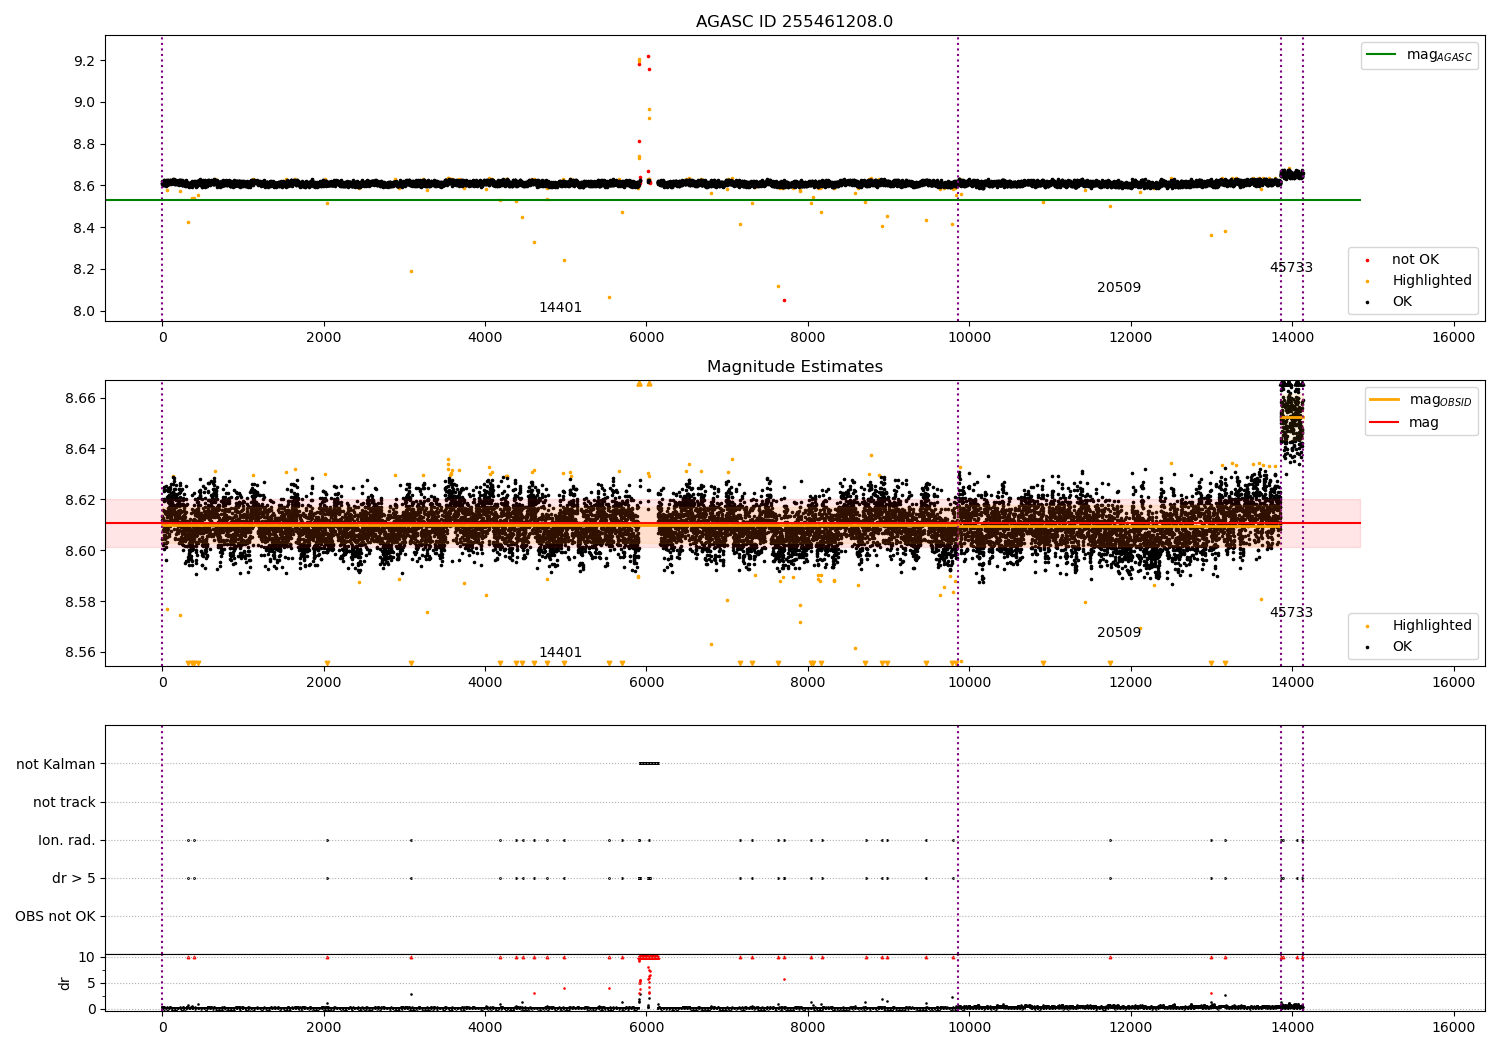The width and height of the screenshot is (1500, 1050).
Task: Select the mag AGASC legend entry label
Action: pyautogui.click(x=1439, y=55)
